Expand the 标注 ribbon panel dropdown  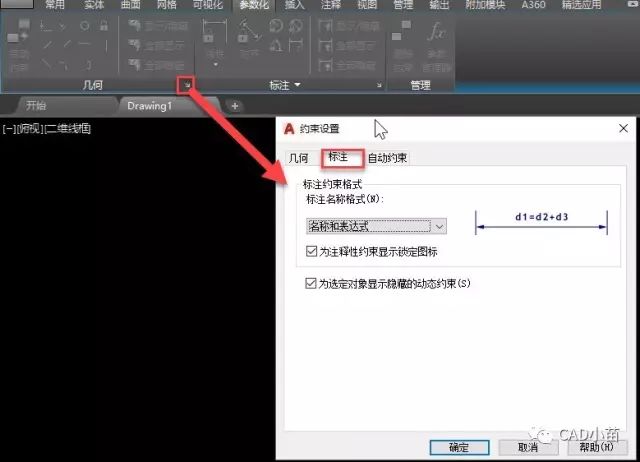298,86
